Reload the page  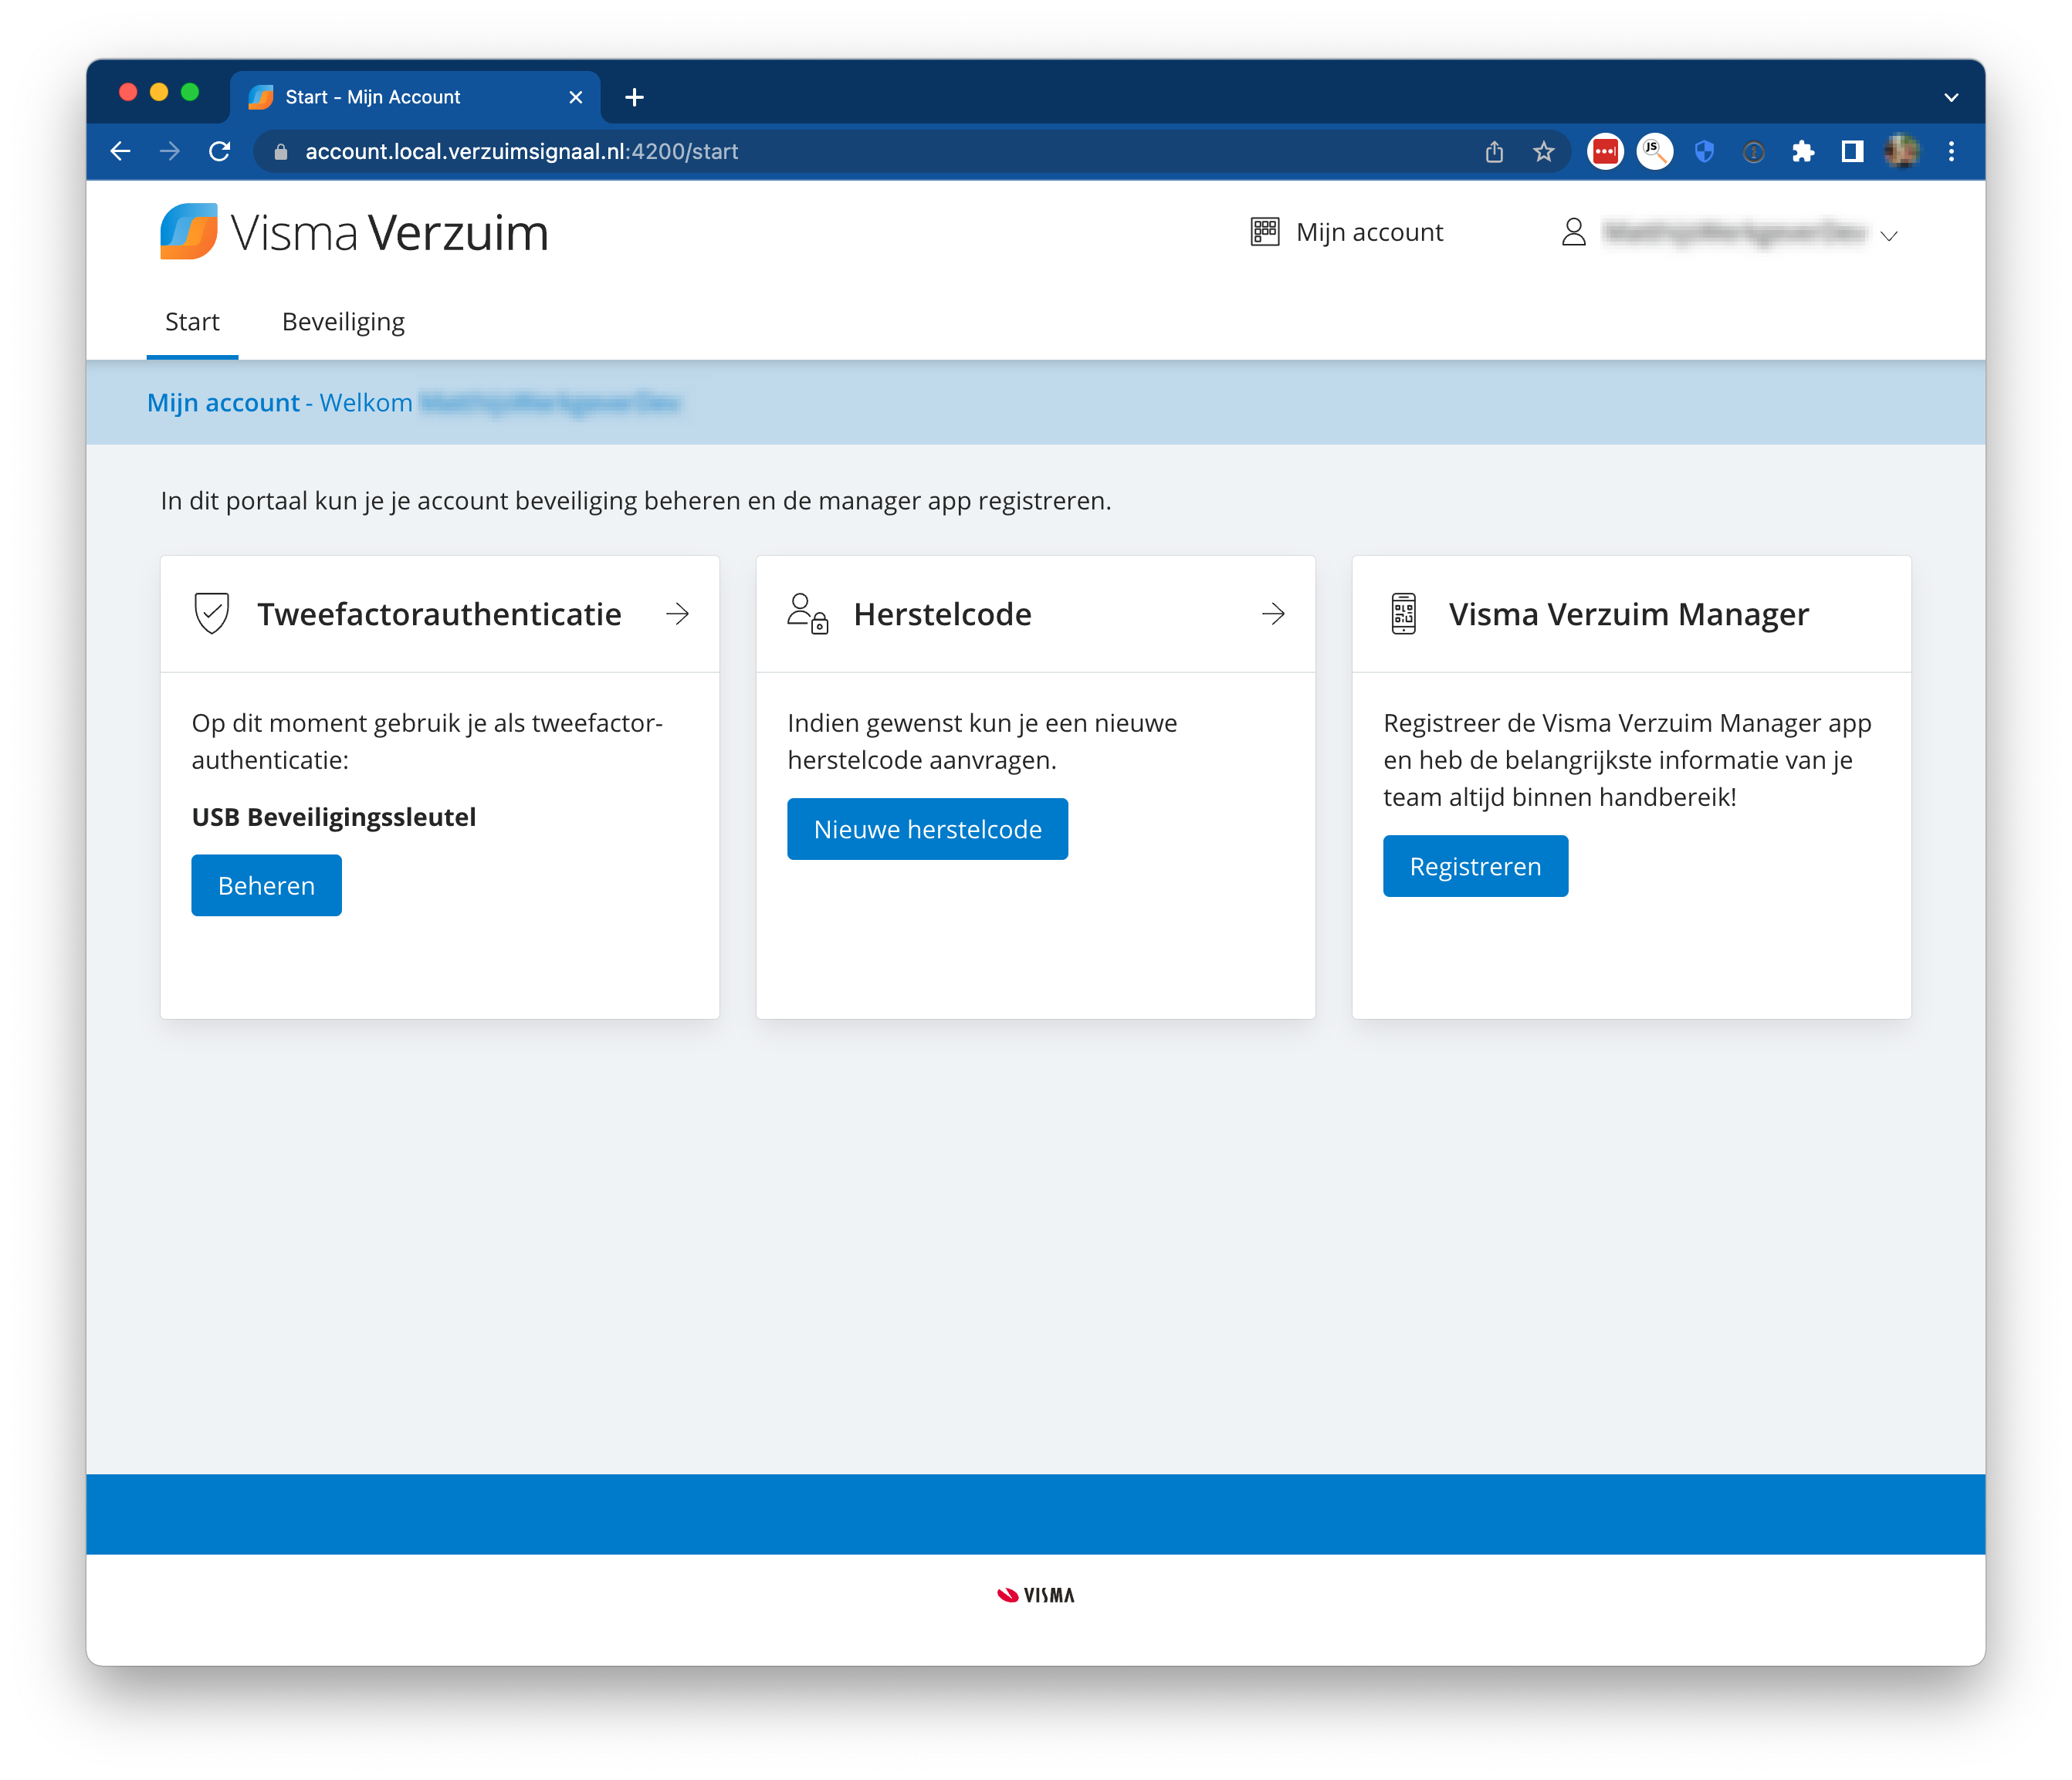tap(220, 151)
